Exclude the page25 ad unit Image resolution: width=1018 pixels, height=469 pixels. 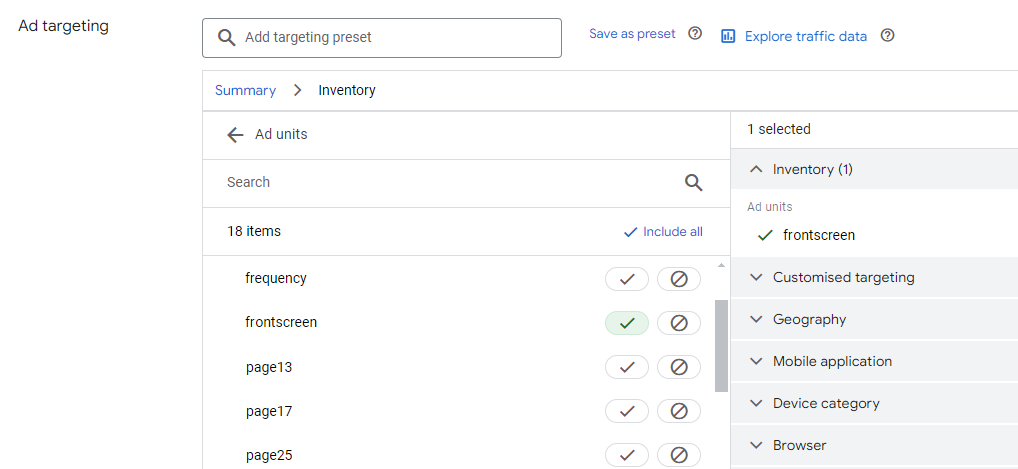[678, 455]
